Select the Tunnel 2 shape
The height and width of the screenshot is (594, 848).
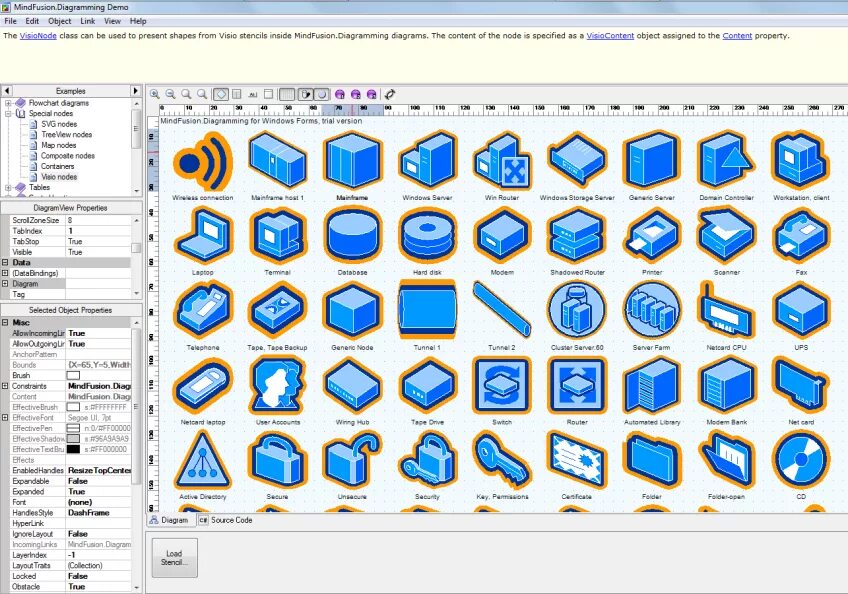(502, 311)
